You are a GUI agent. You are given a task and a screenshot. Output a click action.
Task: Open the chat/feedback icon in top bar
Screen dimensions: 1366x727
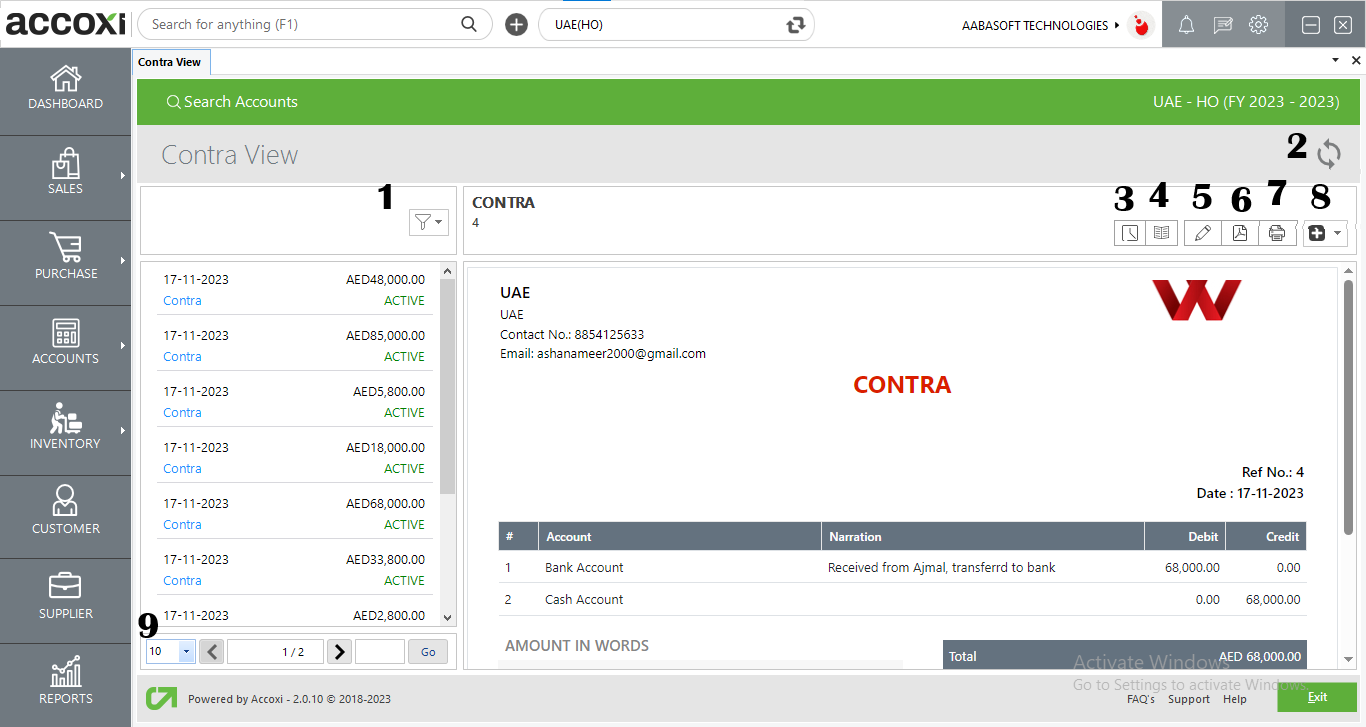[1222, 24]
